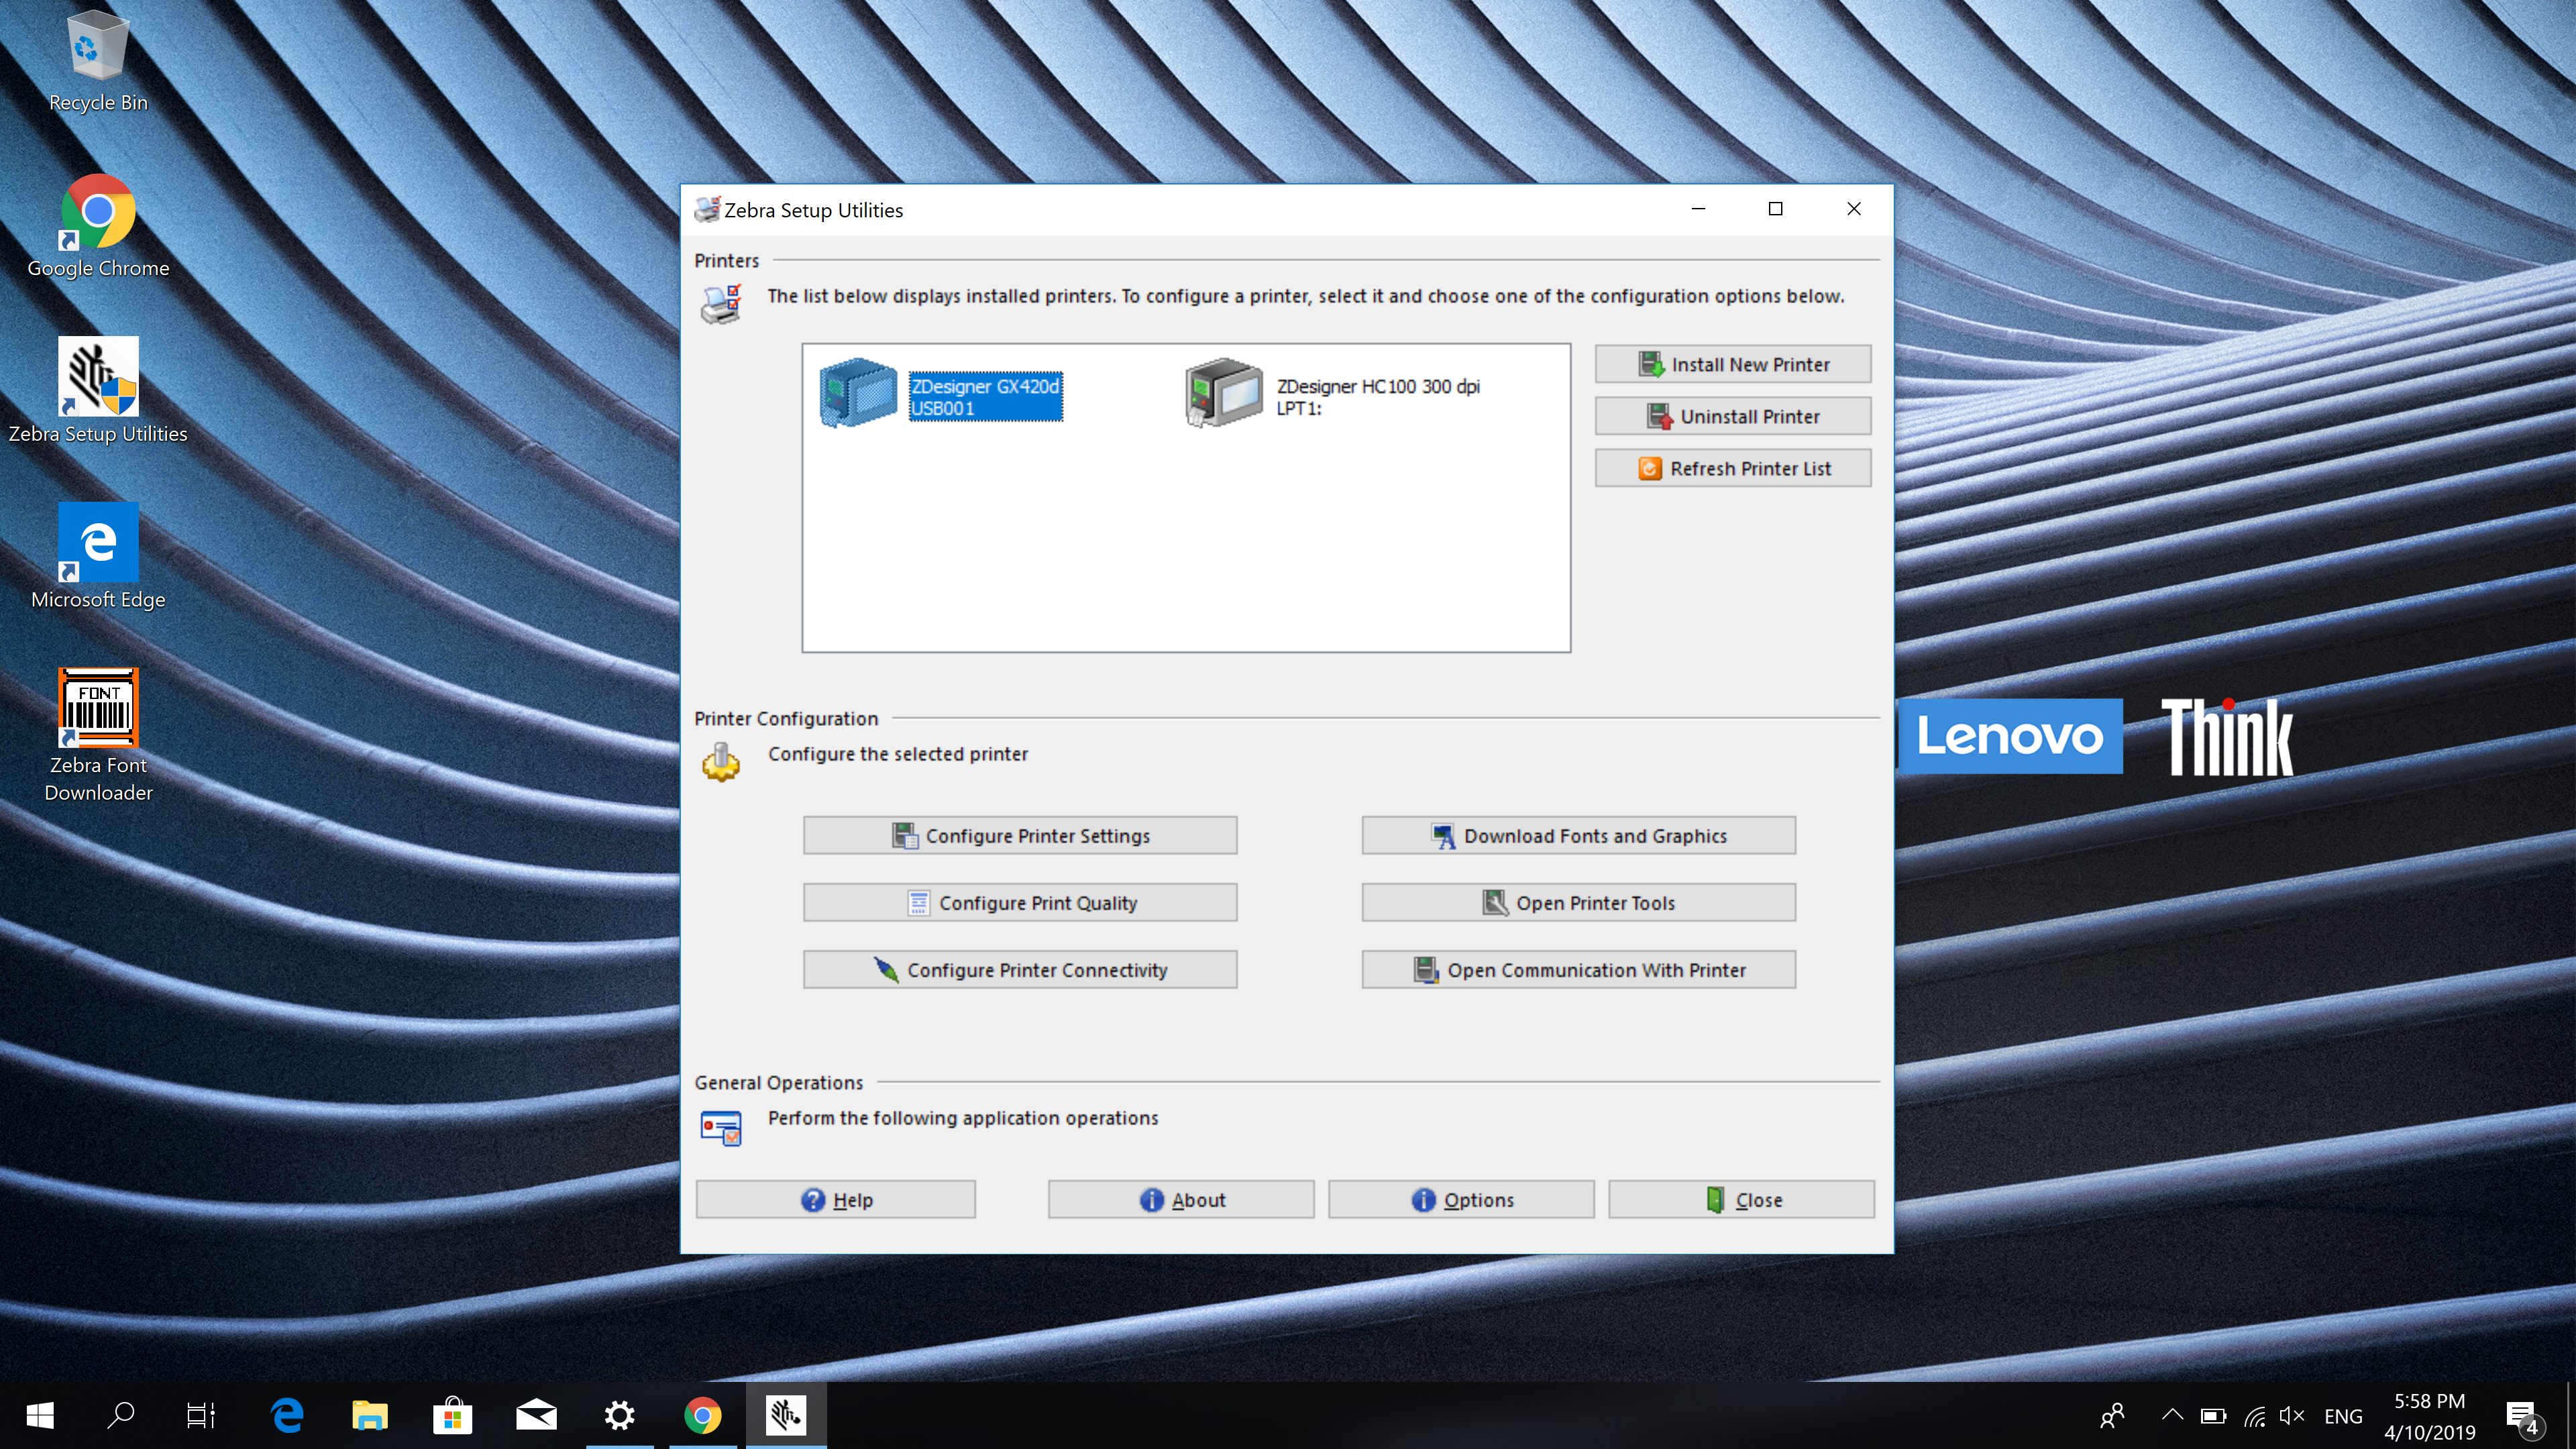Image resolution: width=2576 pixels, height=1449 pixels.
Task: Click Download Fonts and Graphics
Action: click(1578, 835)
